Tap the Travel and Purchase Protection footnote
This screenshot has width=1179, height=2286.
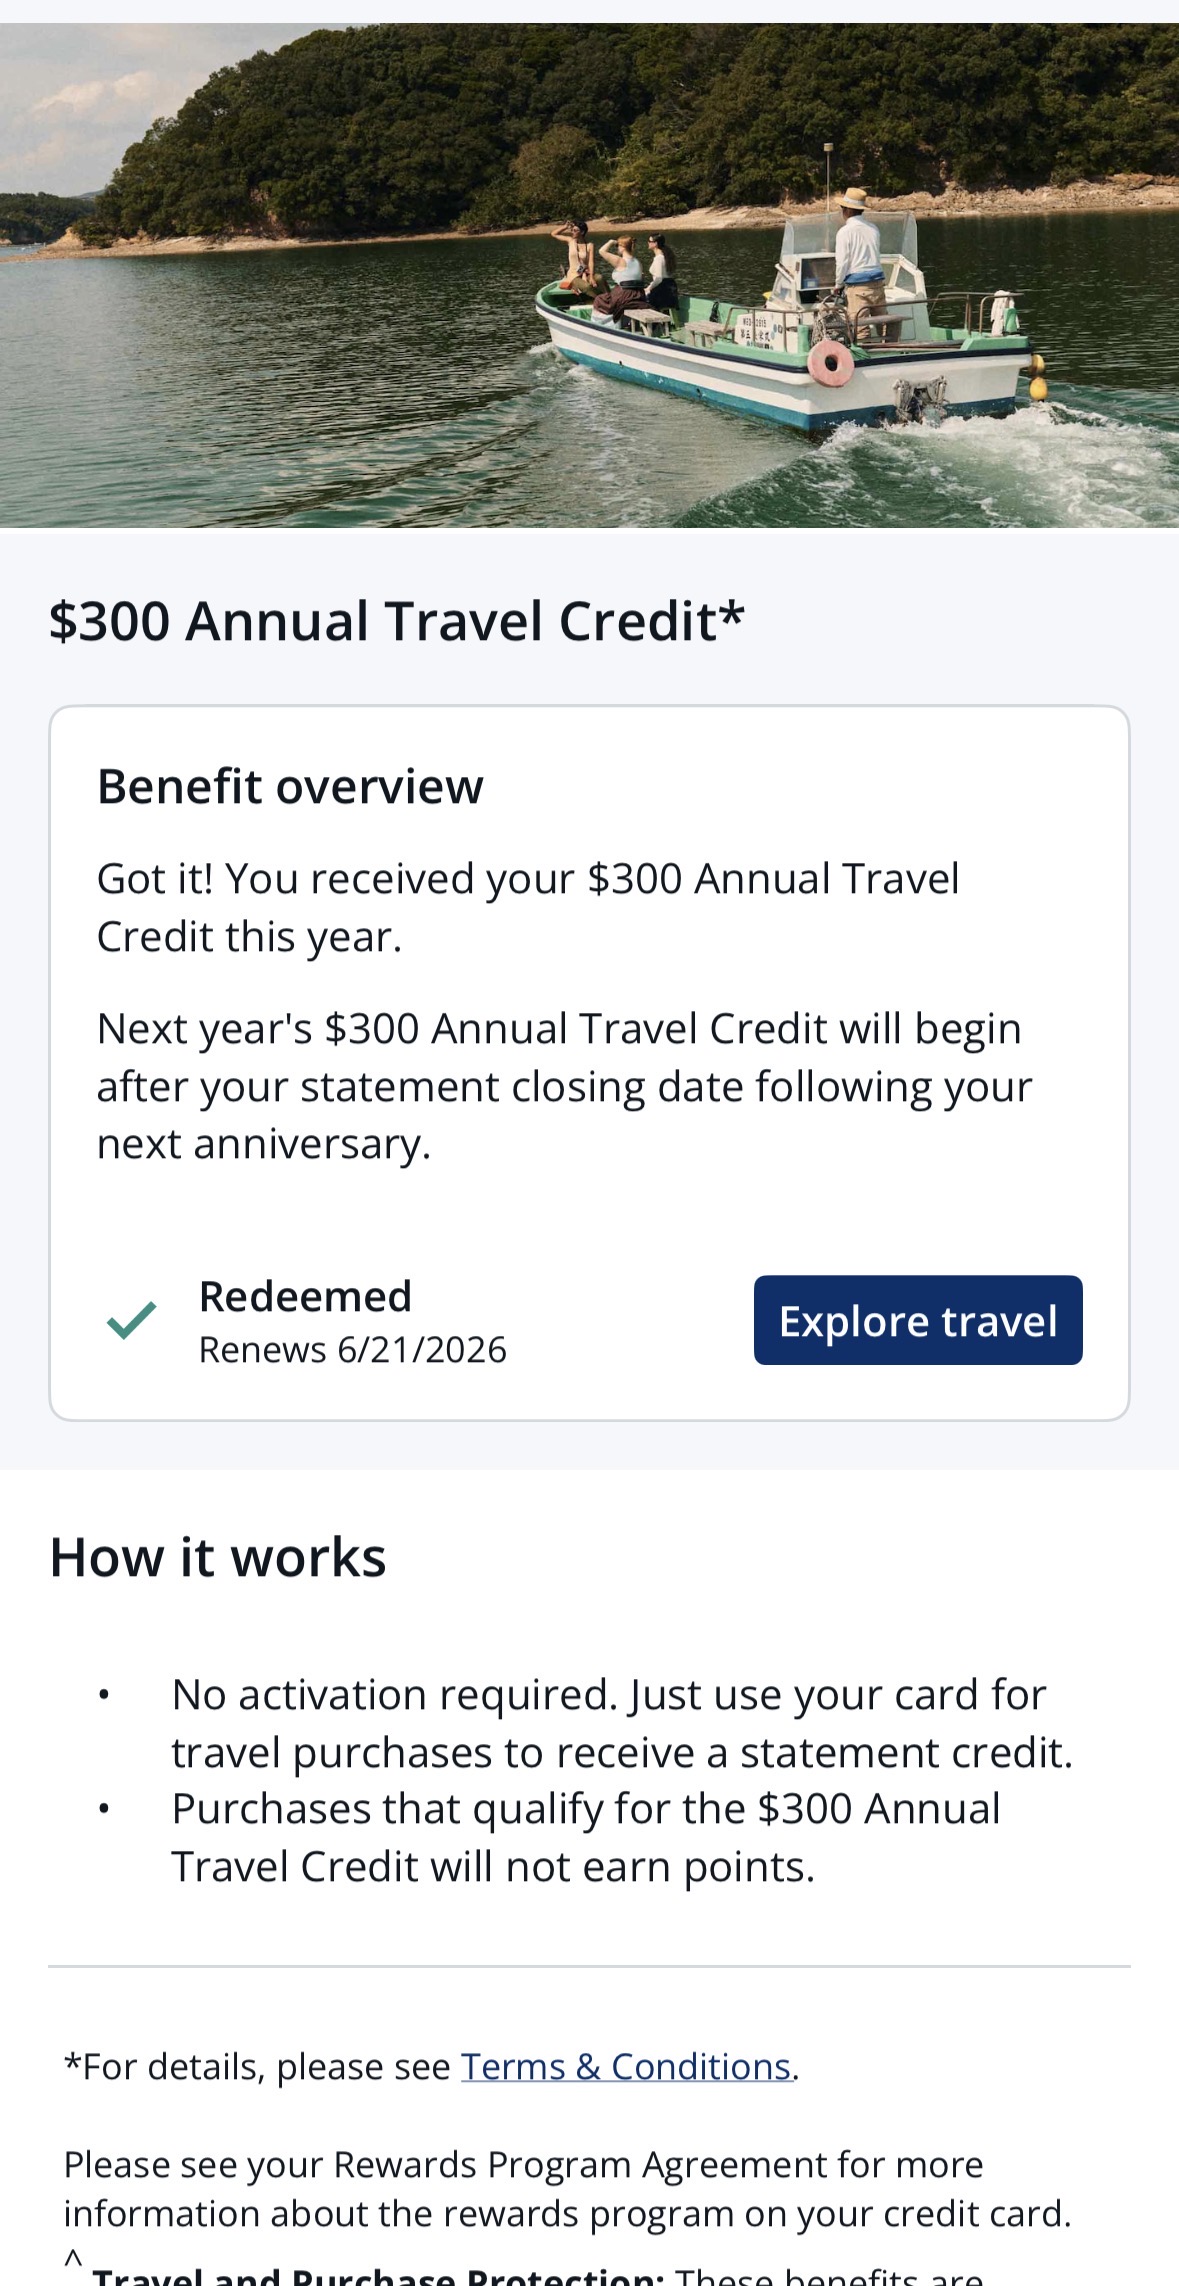pos(536,2274)
